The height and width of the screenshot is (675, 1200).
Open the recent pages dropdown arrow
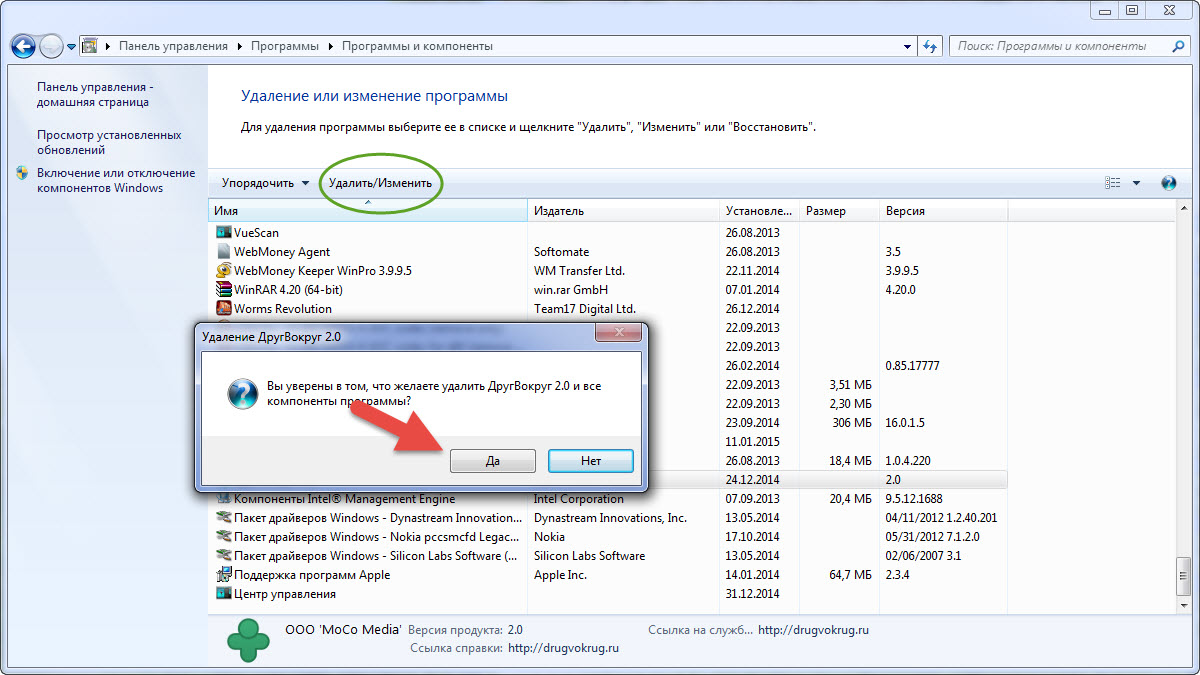[x=71, y=47]
